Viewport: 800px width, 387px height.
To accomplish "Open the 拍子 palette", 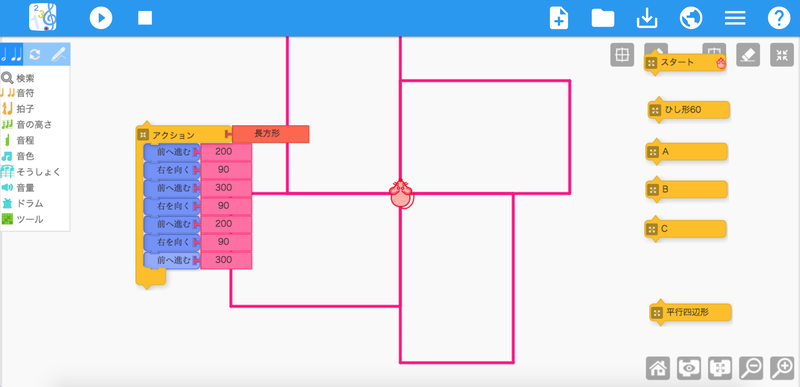I will point(18,109).
